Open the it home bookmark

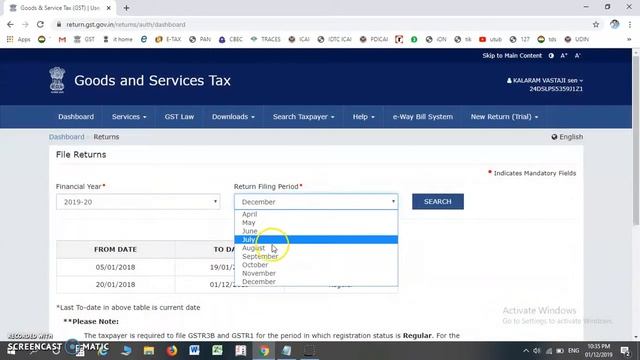[118, 39]
